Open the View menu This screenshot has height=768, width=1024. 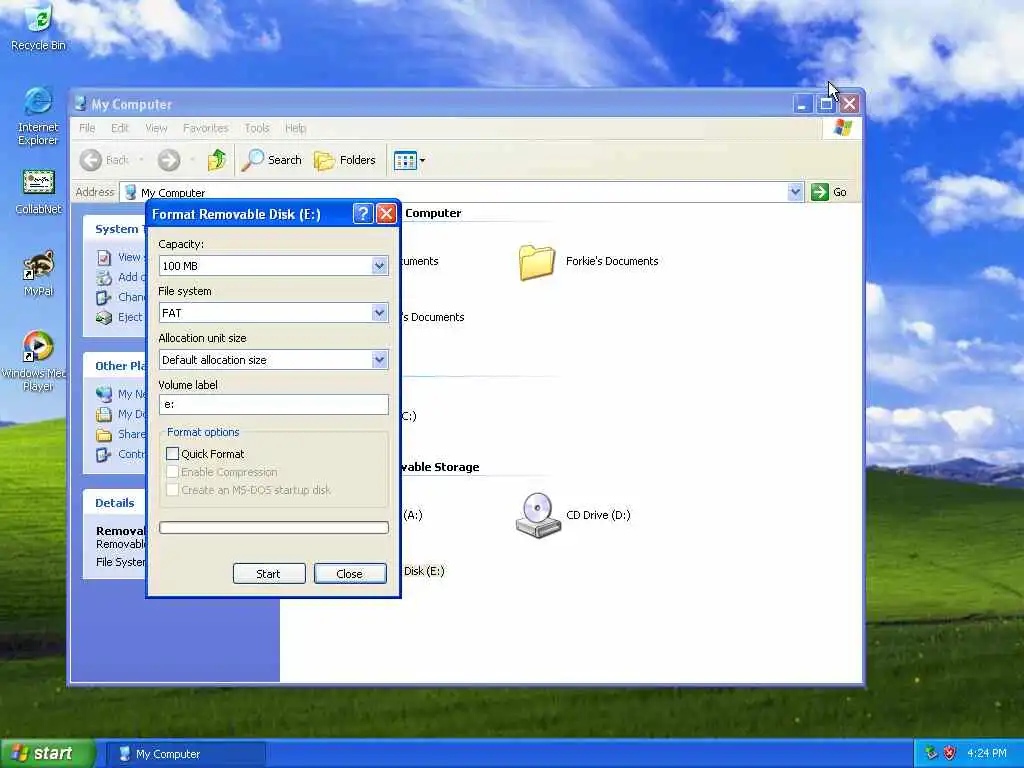coord(156,128)
